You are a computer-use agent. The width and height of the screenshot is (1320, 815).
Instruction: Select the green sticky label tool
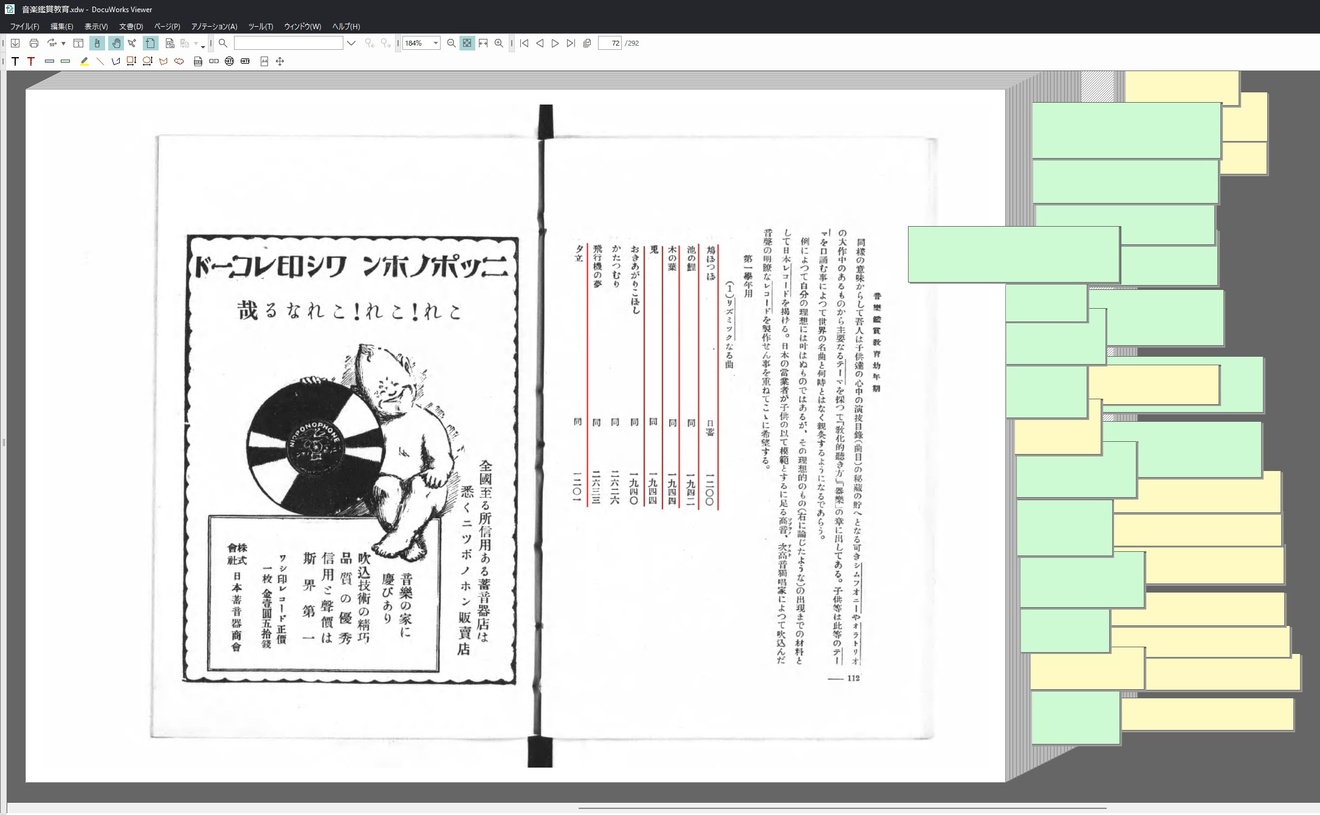click(x=65, y=61)
